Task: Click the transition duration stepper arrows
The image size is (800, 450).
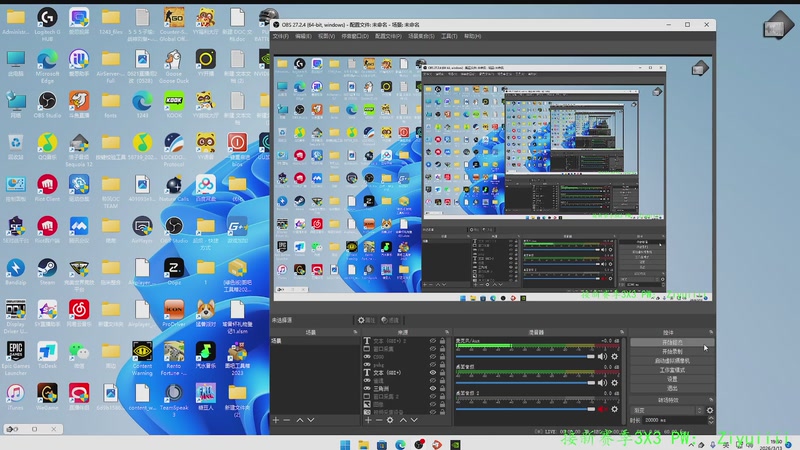Action: click(x=711, y=420)
